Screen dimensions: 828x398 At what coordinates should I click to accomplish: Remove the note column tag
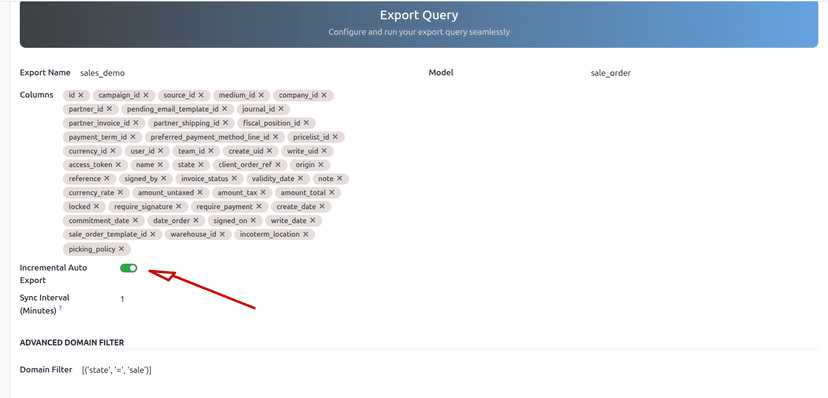(340, 178)
